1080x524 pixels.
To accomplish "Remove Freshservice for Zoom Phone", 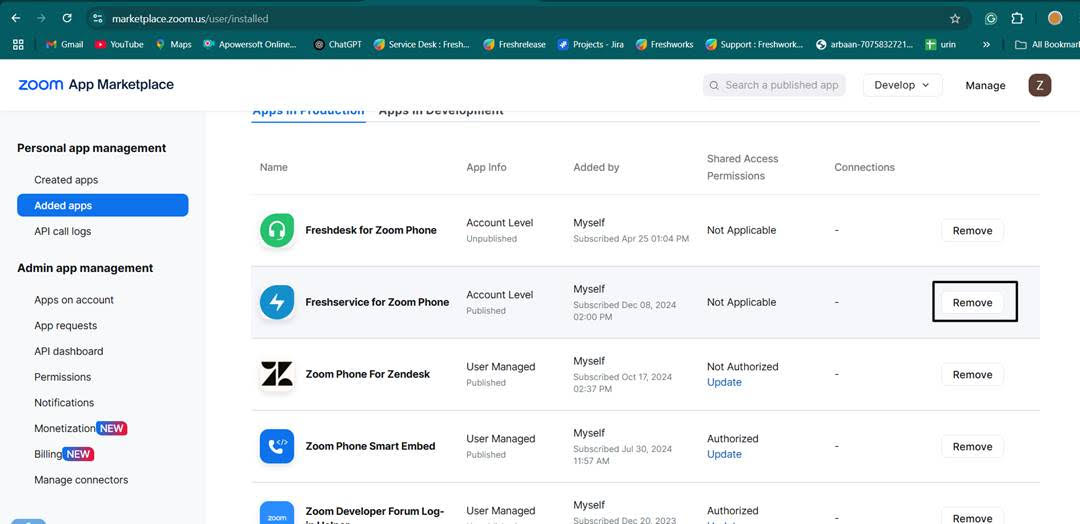I will (973, 302).
